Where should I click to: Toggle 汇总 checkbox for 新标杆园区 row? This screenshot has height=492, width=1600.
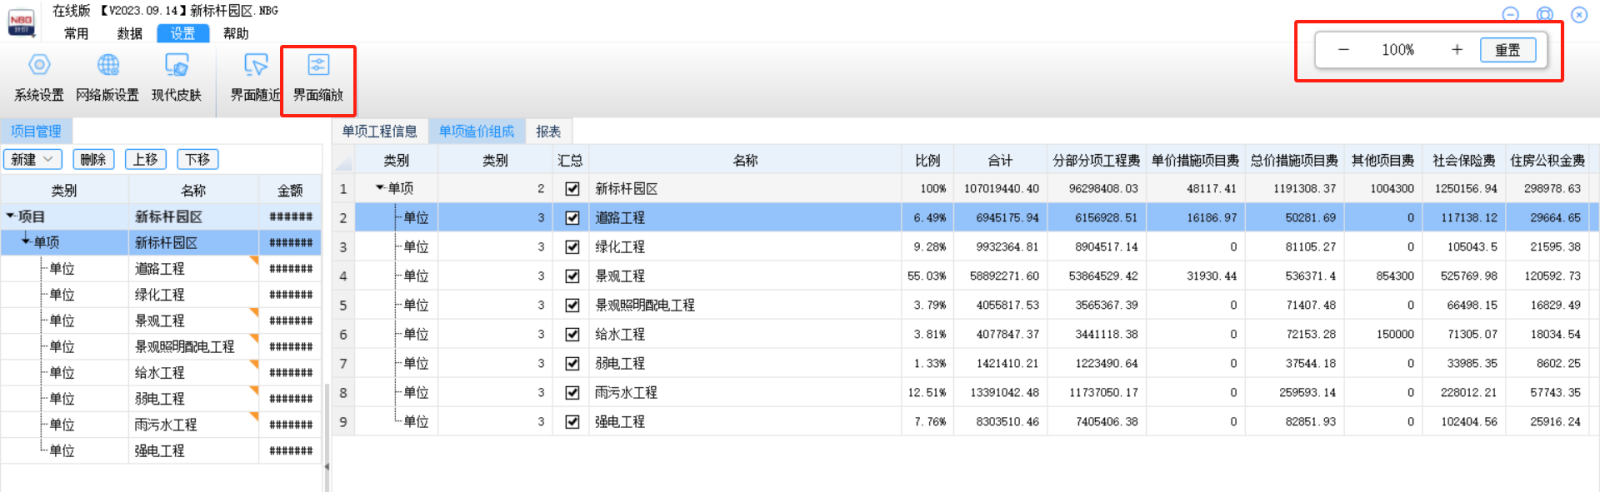pos(572,188)
